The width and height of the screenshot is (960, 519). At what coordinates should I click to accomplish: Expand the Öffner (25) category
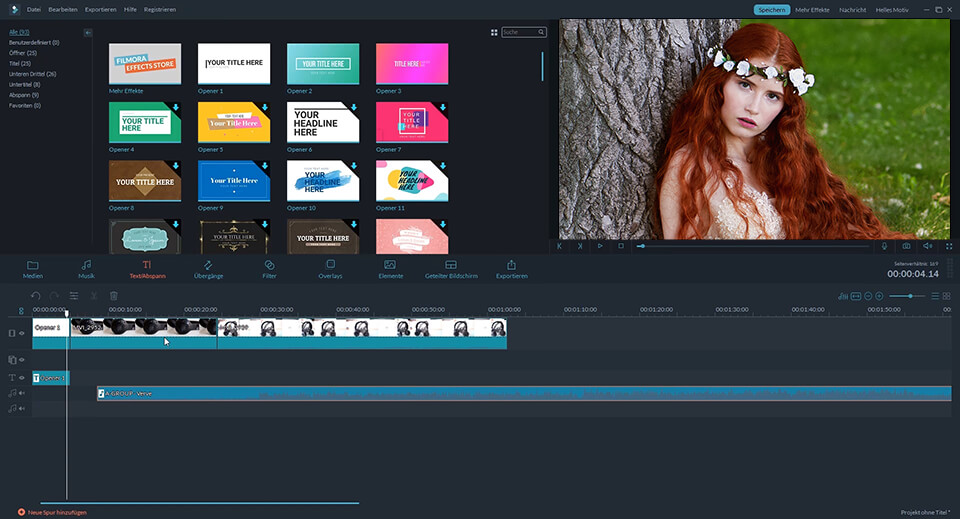[x=23, y=52]
